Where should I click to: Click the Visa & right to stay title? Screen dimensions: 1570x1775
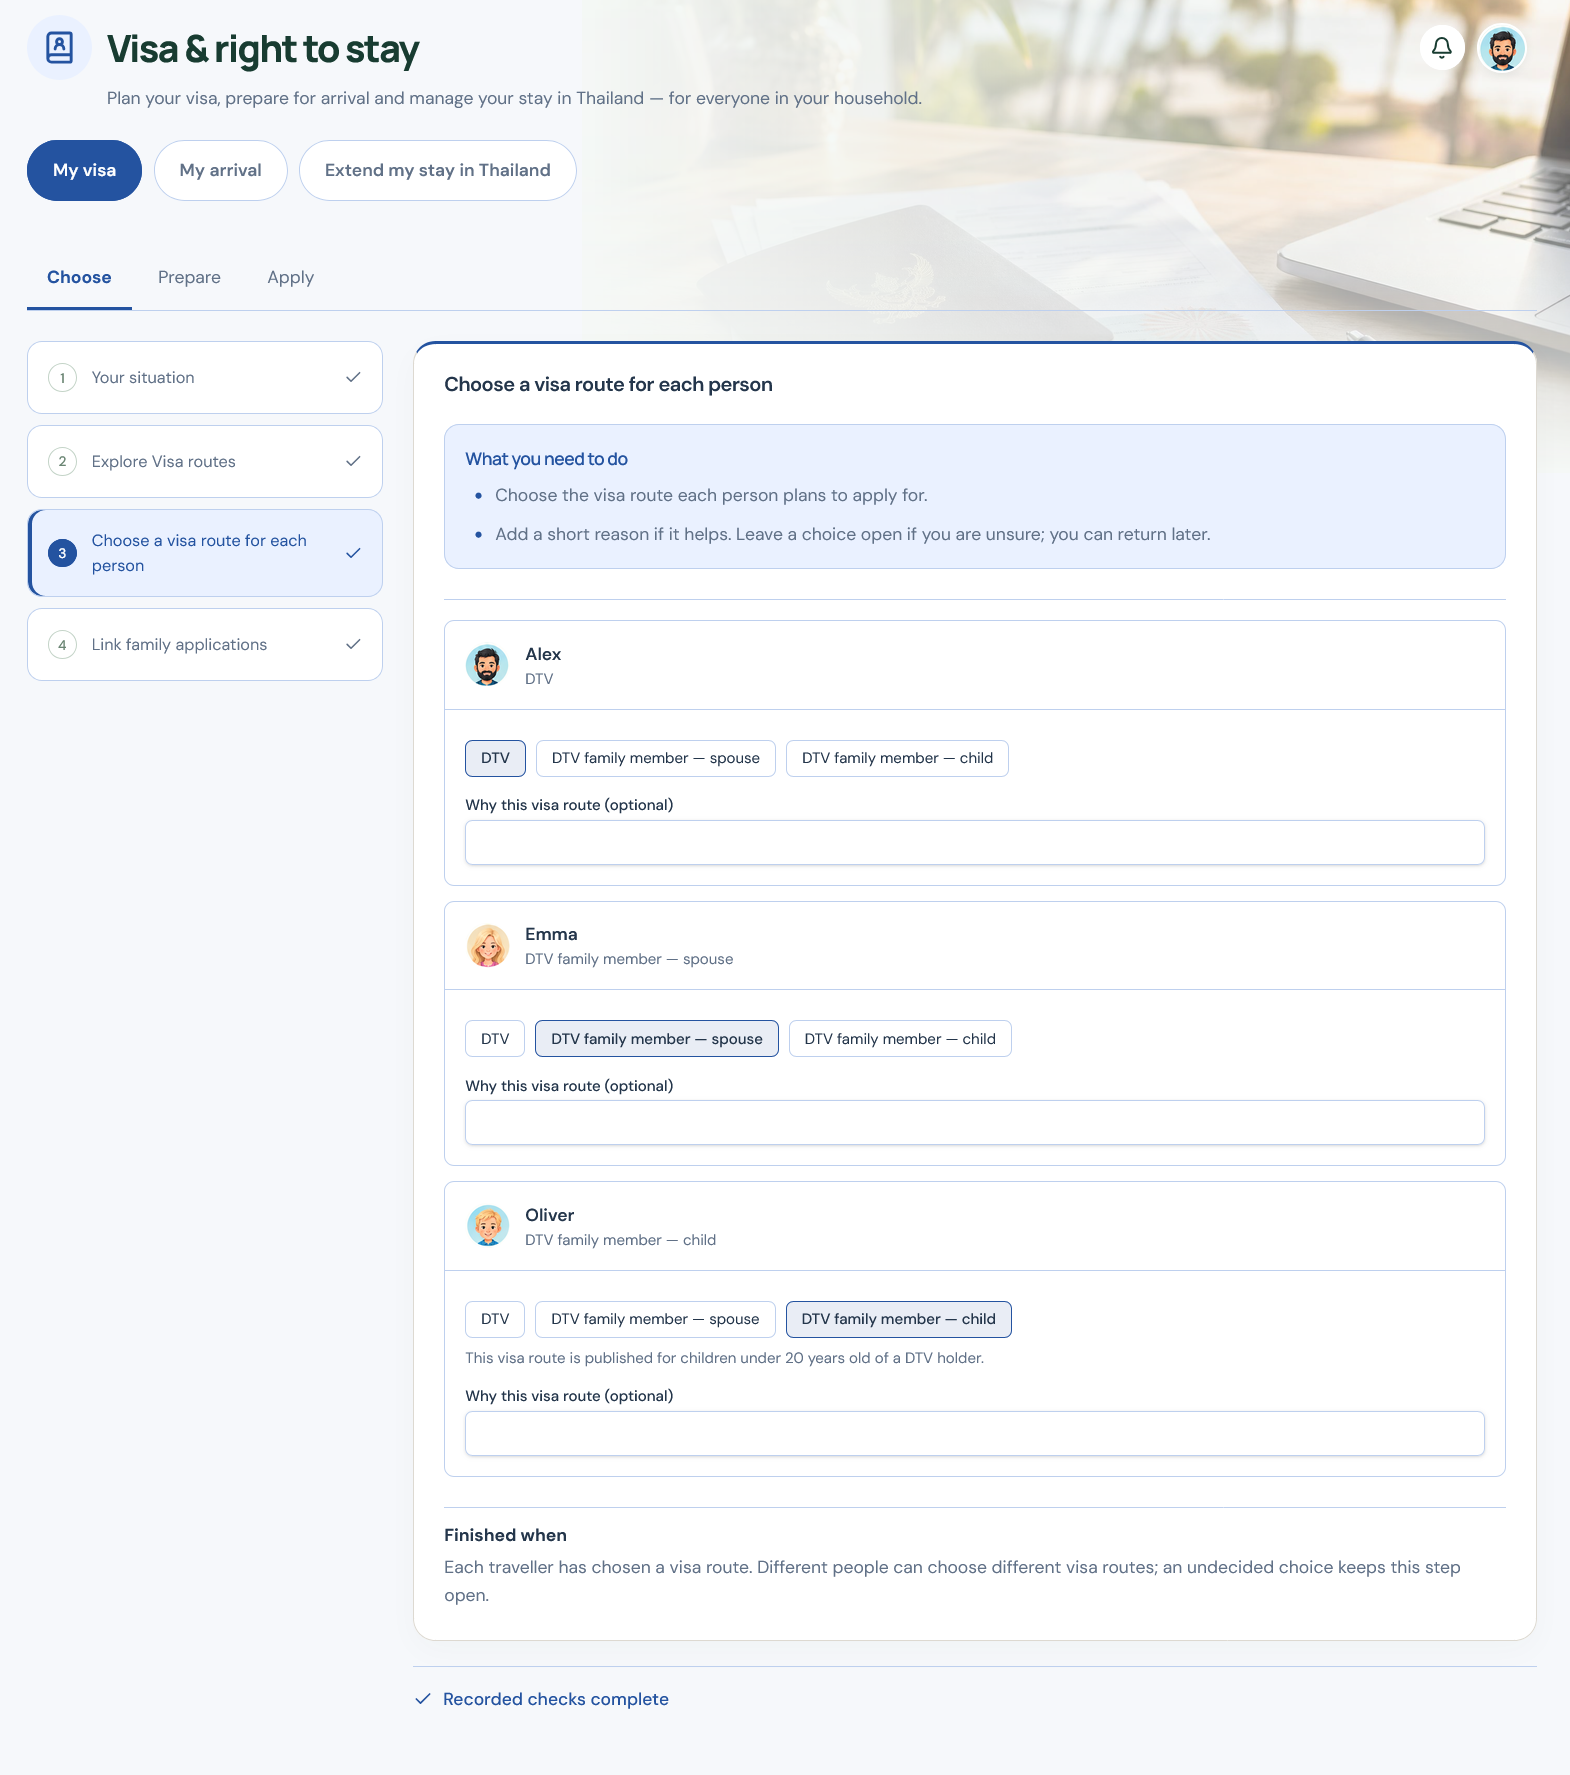(263, 49)
